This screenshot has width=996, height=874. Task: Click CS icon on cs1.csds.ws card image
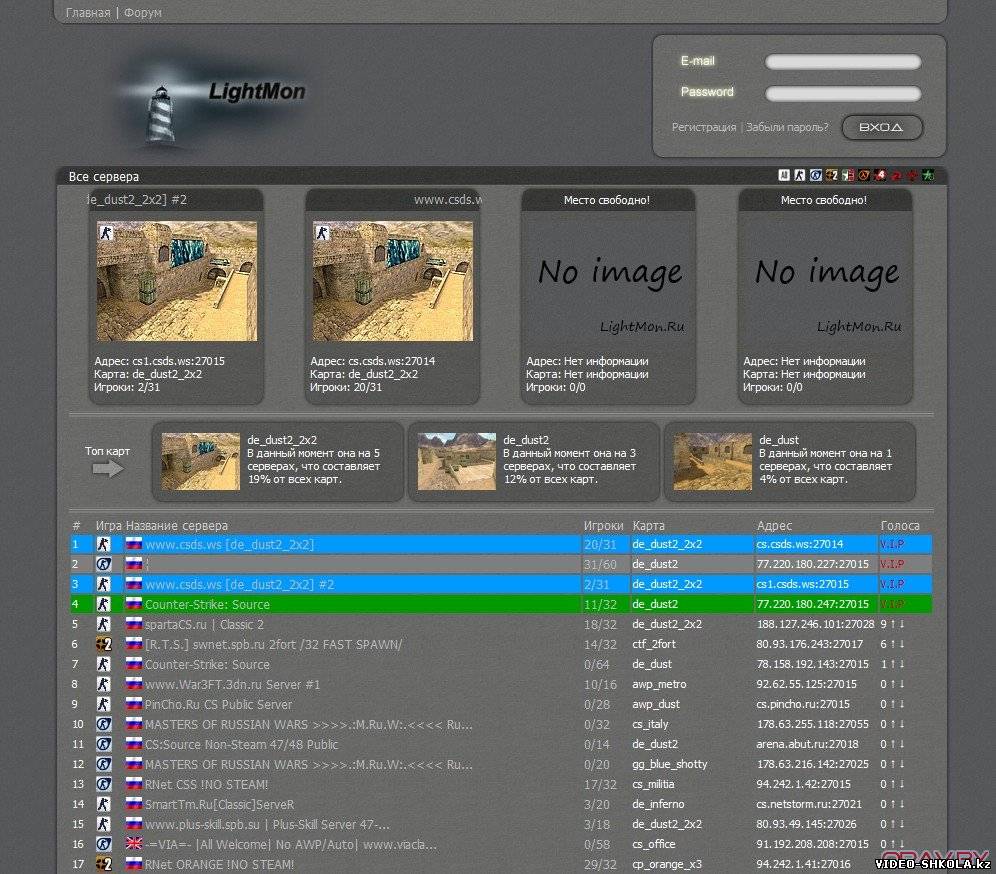[x=105, y=233]
